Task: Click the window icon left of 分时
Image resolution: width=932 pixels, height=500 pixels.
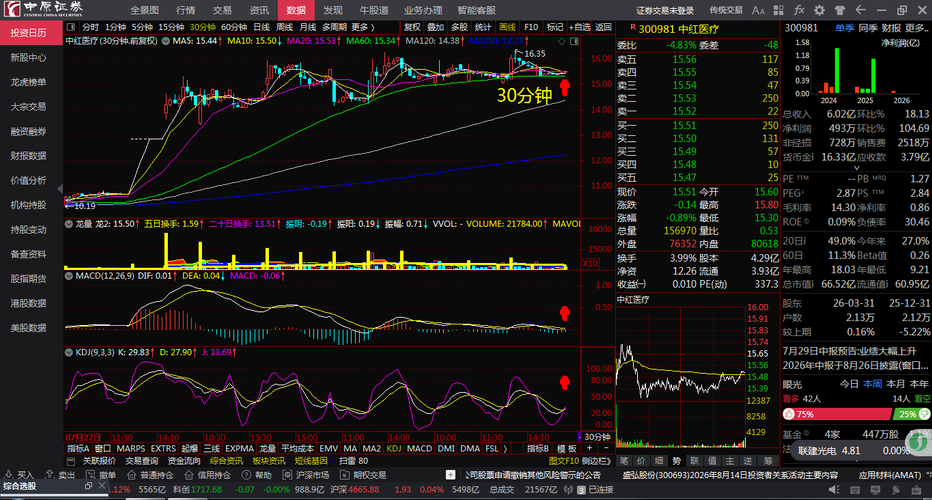Action: point(71,27)
